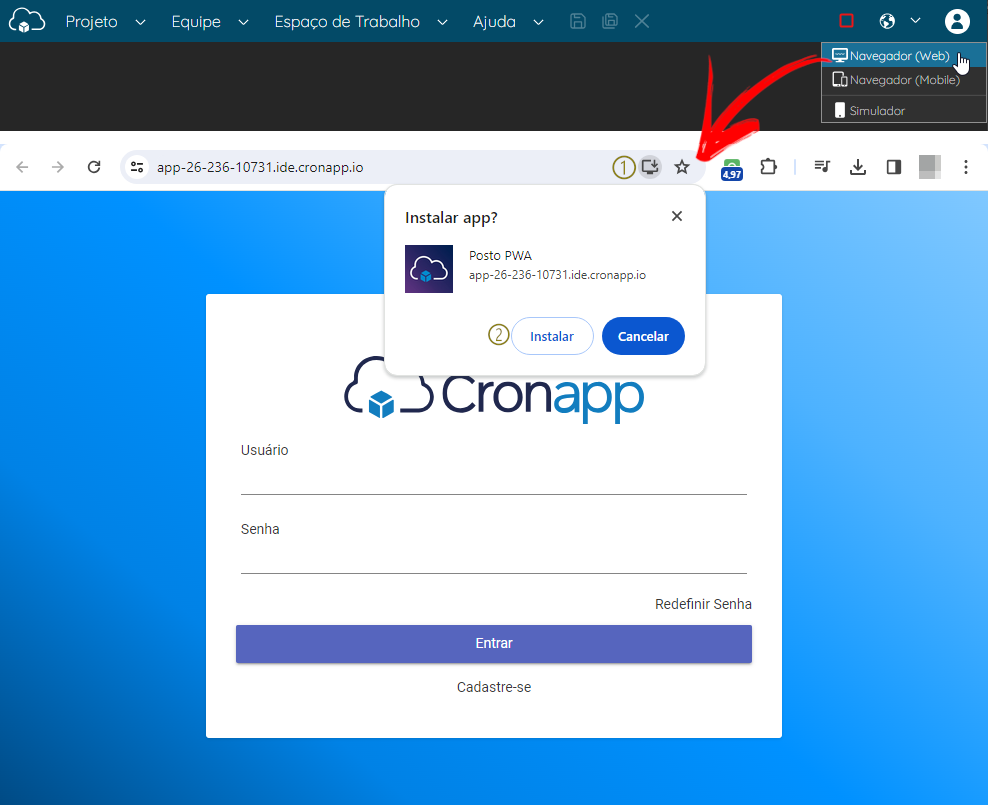The image size is (988, 805).
Task: Open the Equipe menu
Action: 196,21
